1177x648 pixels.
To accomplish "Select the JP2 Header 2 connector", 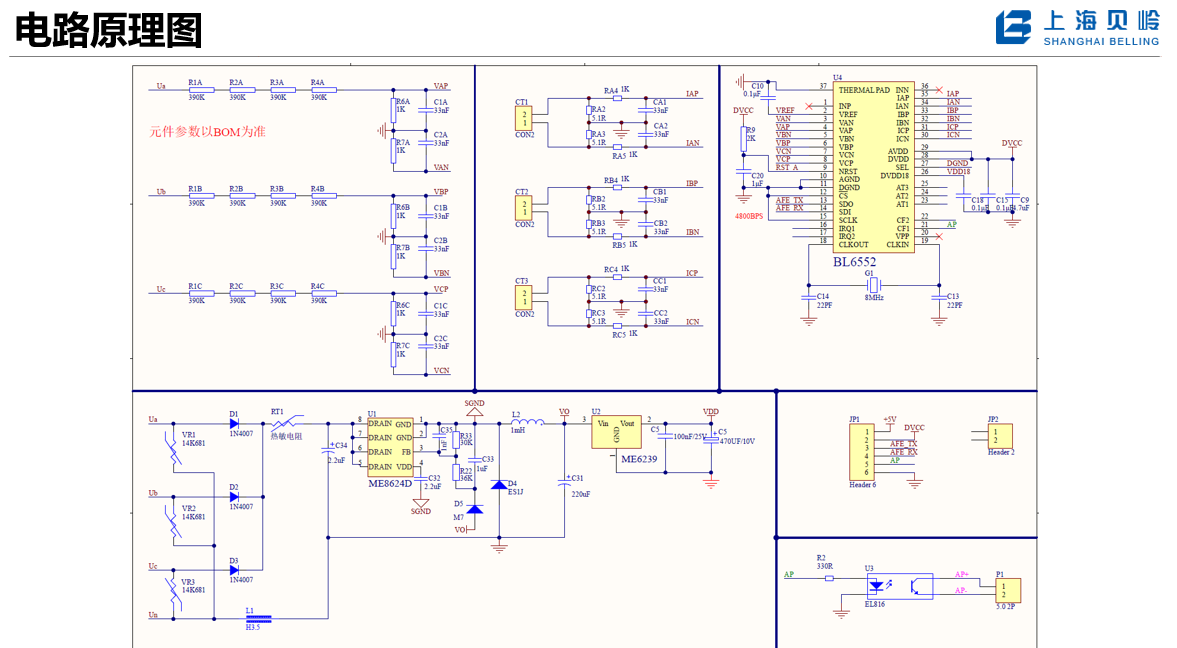I will [1000, 436].
